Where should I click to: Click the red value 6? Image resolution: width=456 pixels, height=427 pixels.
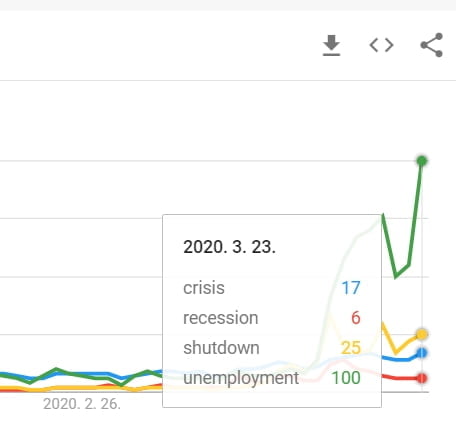tap(356, 318)
